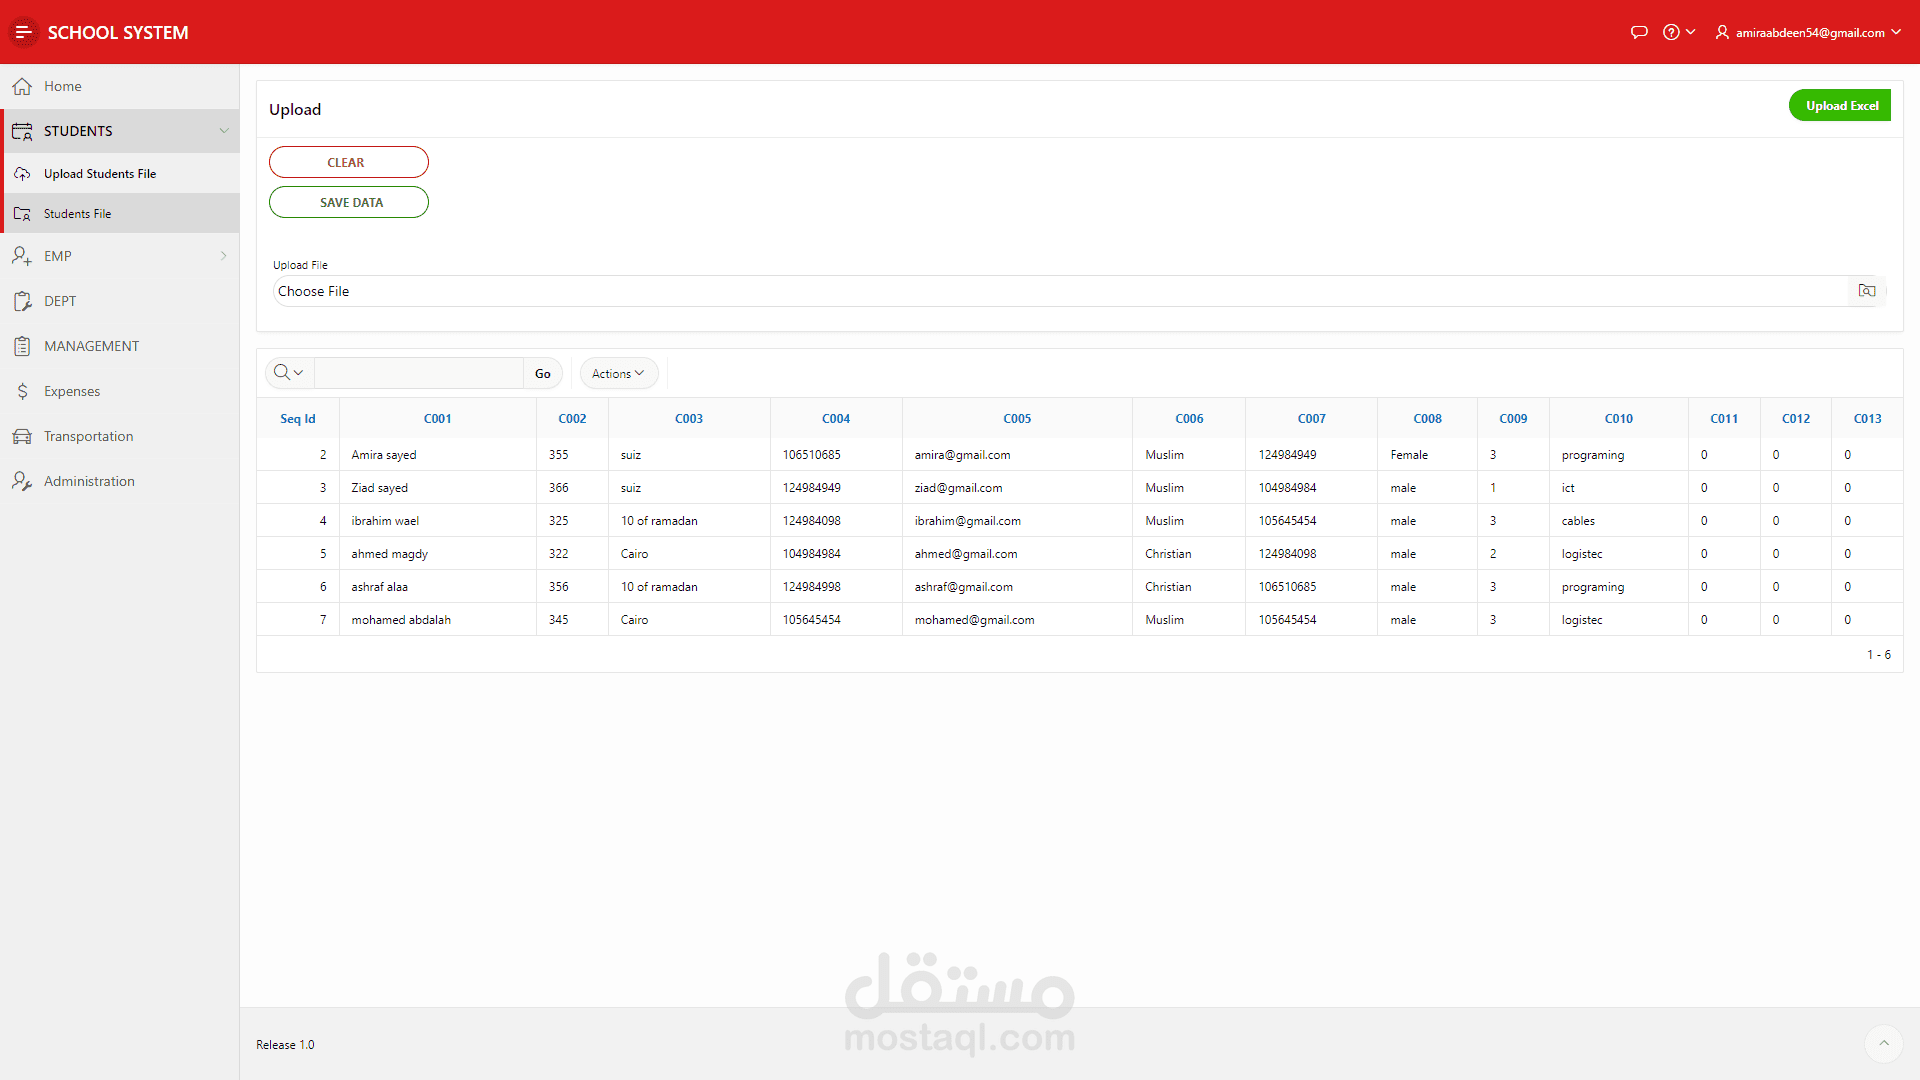Click the file browse icon in Upload File
The height and width of the screenshot is (1080, 1920).
point(1866,291)
